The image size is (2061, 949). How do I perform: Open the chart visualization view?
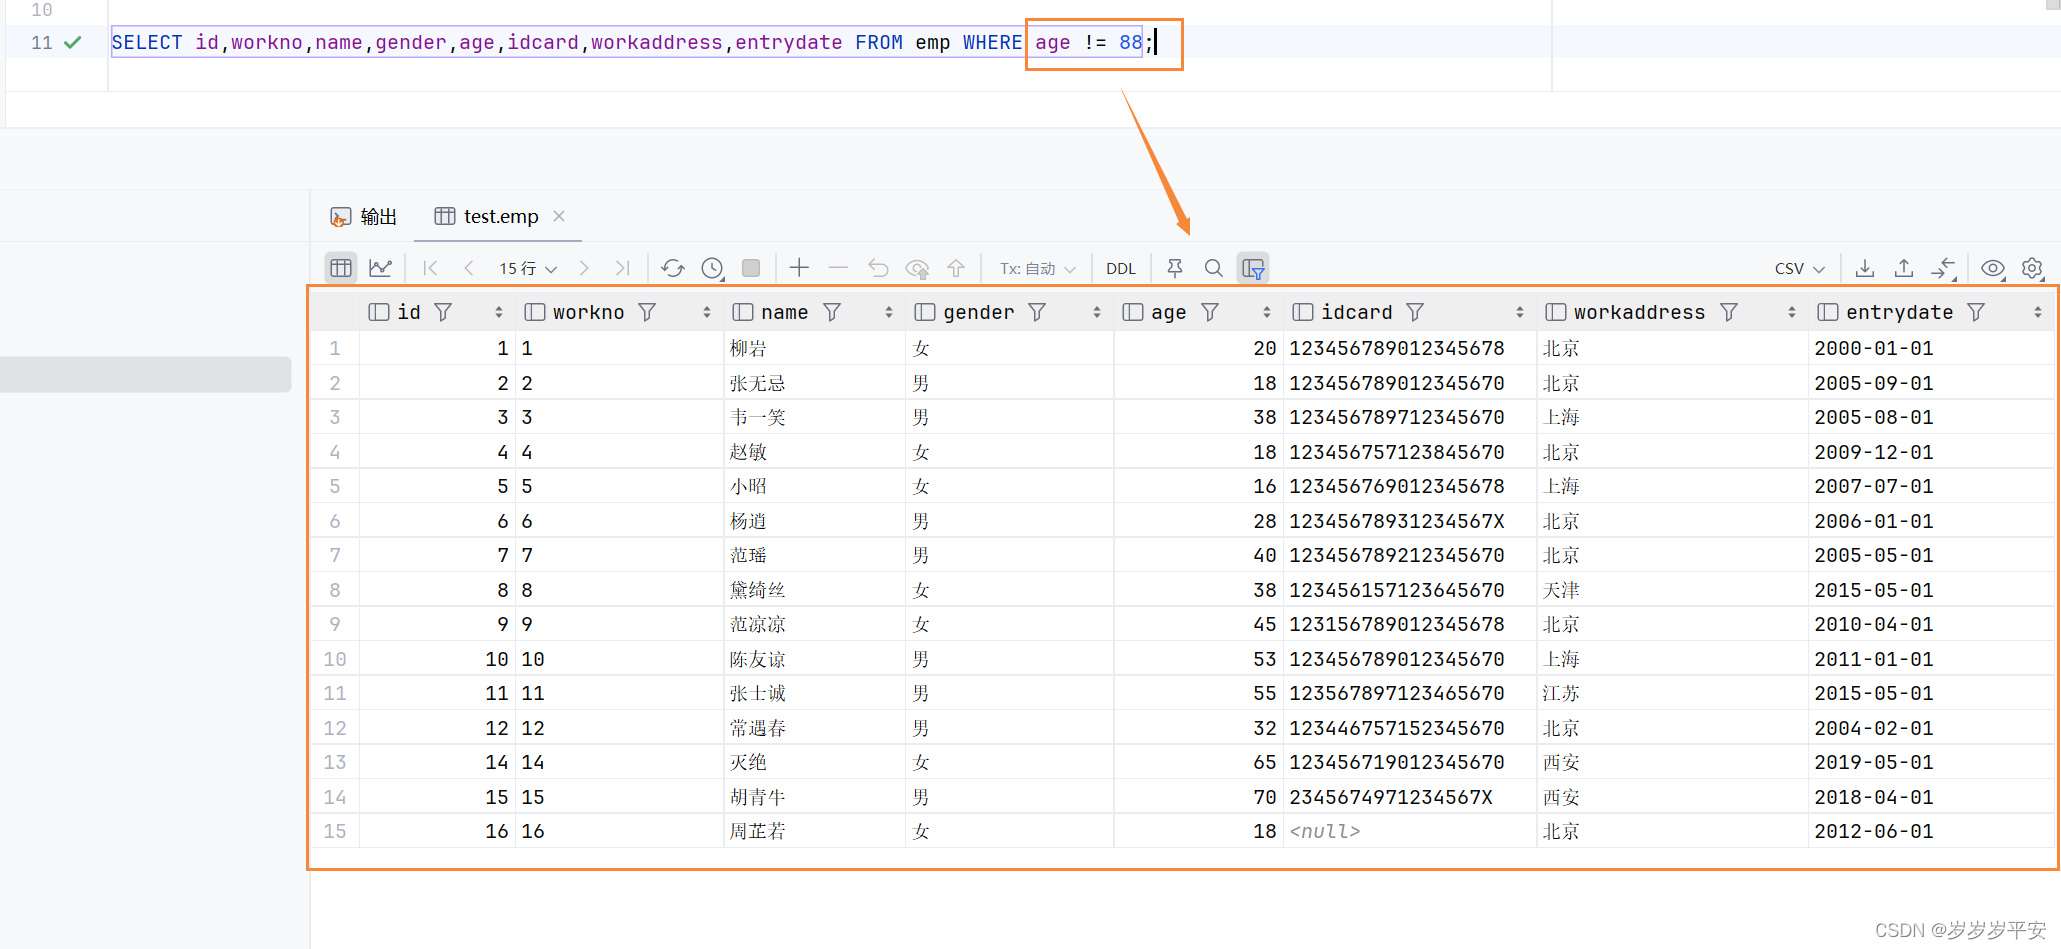381,268
